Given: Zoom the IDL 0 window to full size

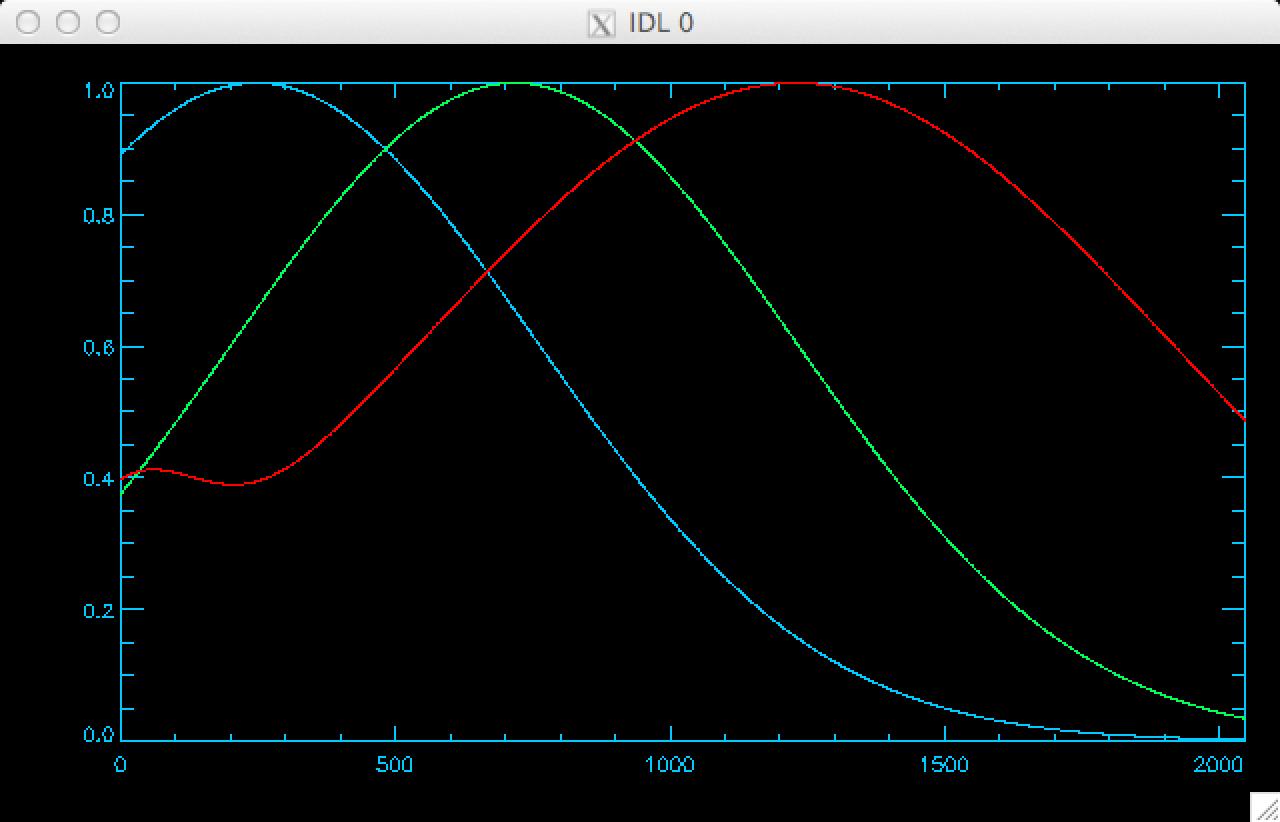Looking at the screenshot, I should tap(106, 22).
